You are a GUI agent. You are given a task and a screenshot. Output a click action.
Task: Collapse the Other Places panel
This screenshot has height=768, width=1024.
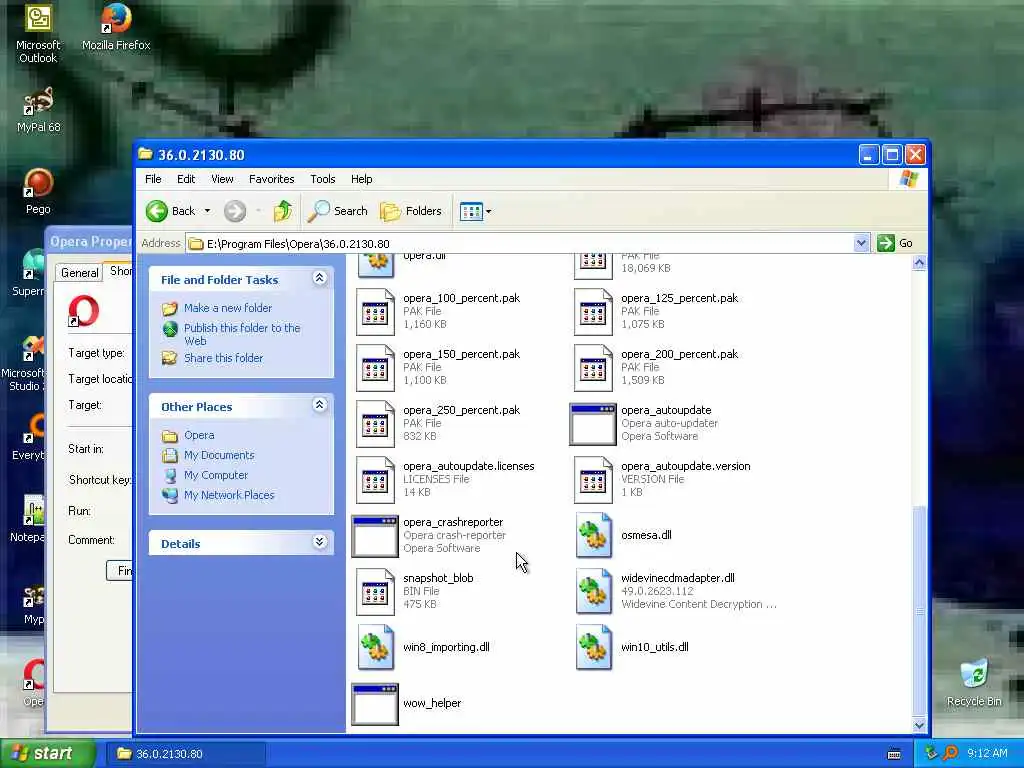pos(319,405)
